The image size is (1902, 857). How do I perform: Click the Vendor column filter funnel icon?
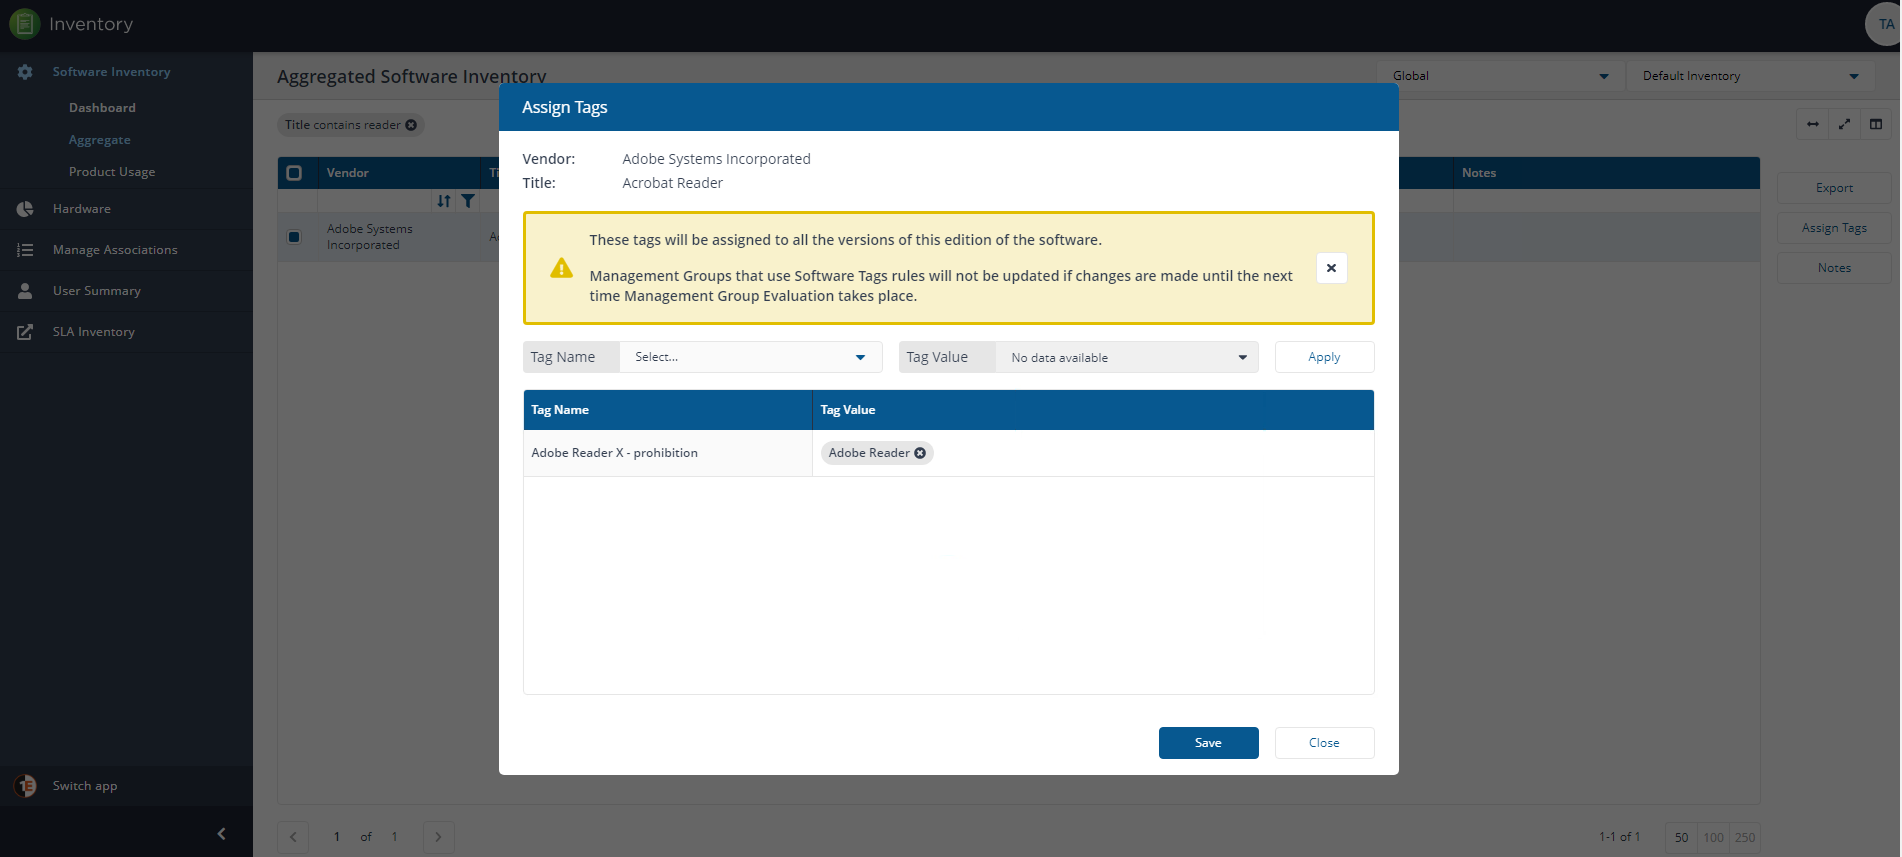[x=468, y=201]
